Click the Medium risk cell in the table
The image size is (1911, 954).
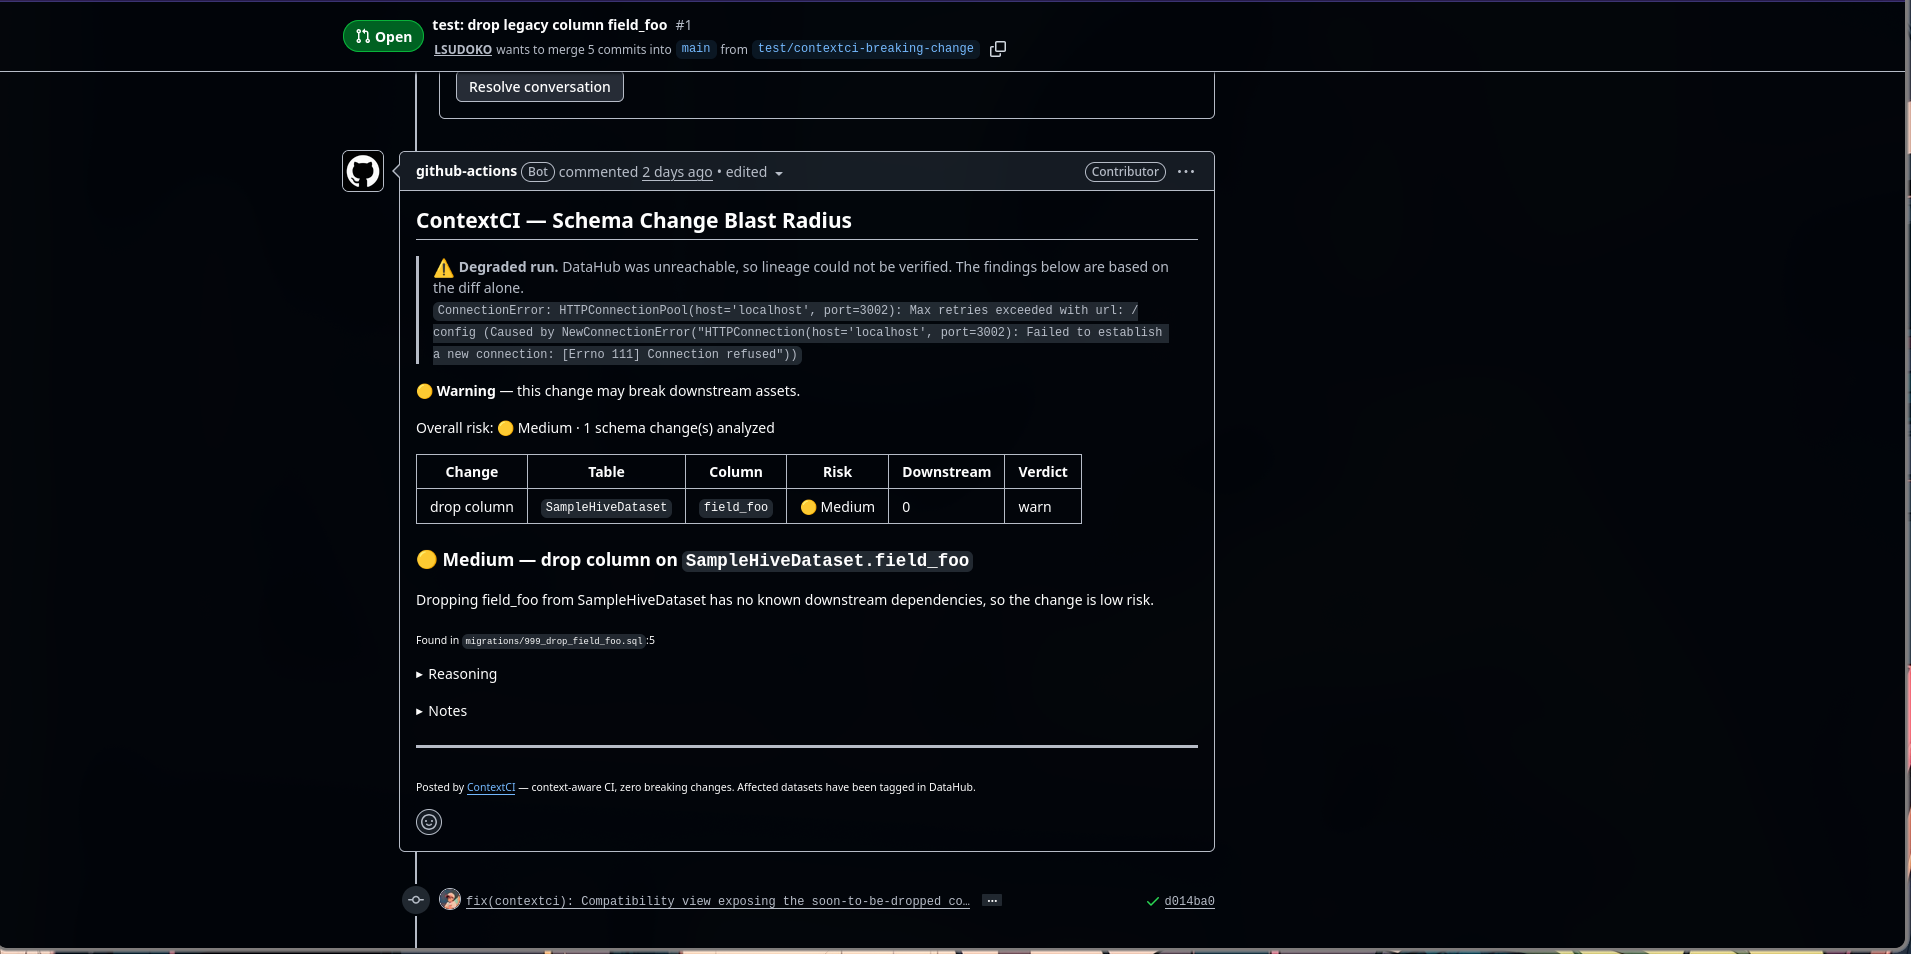click(x=838, y=507)
